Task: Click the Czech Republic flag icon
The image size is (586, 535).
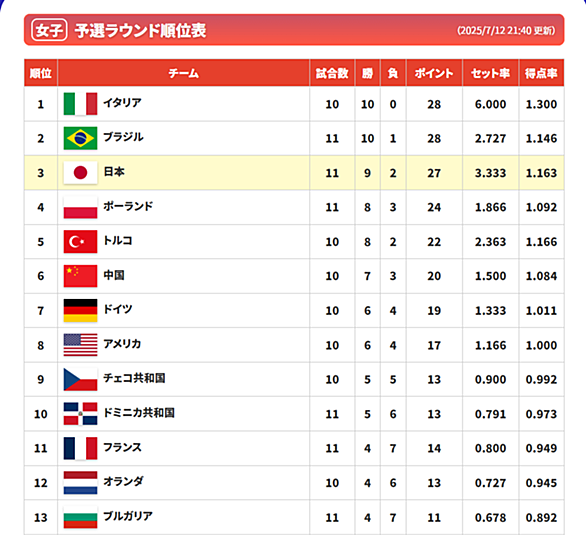Action: (80, 379)
